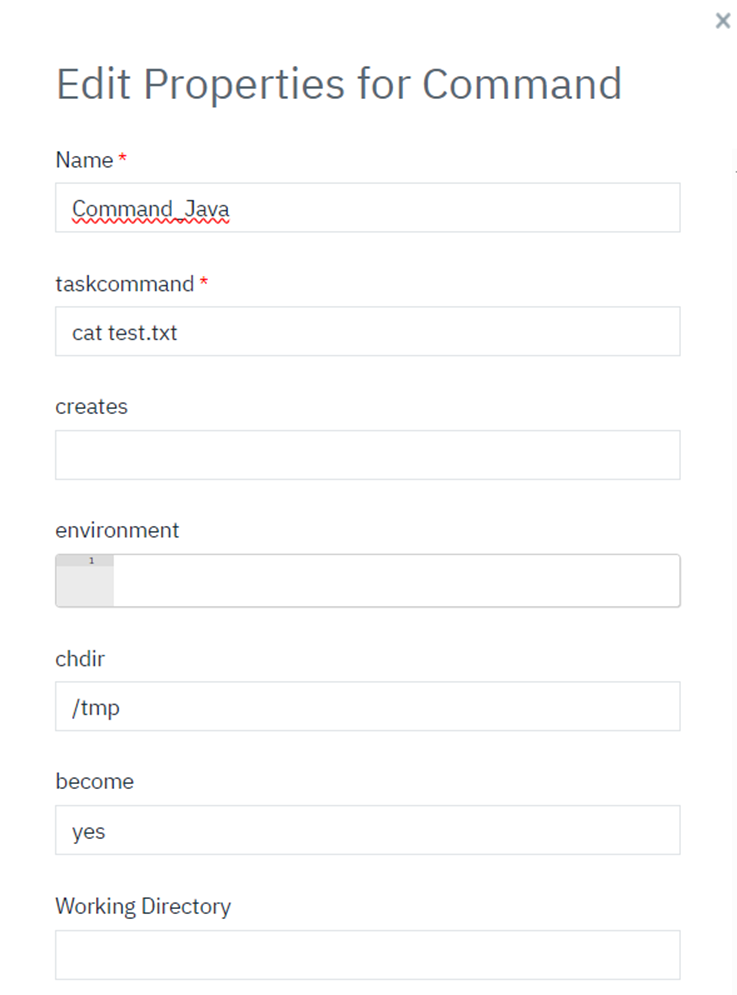Click the red required asterisk beside Name
This screenshot has width=737, height=995.
coord(123,159)
